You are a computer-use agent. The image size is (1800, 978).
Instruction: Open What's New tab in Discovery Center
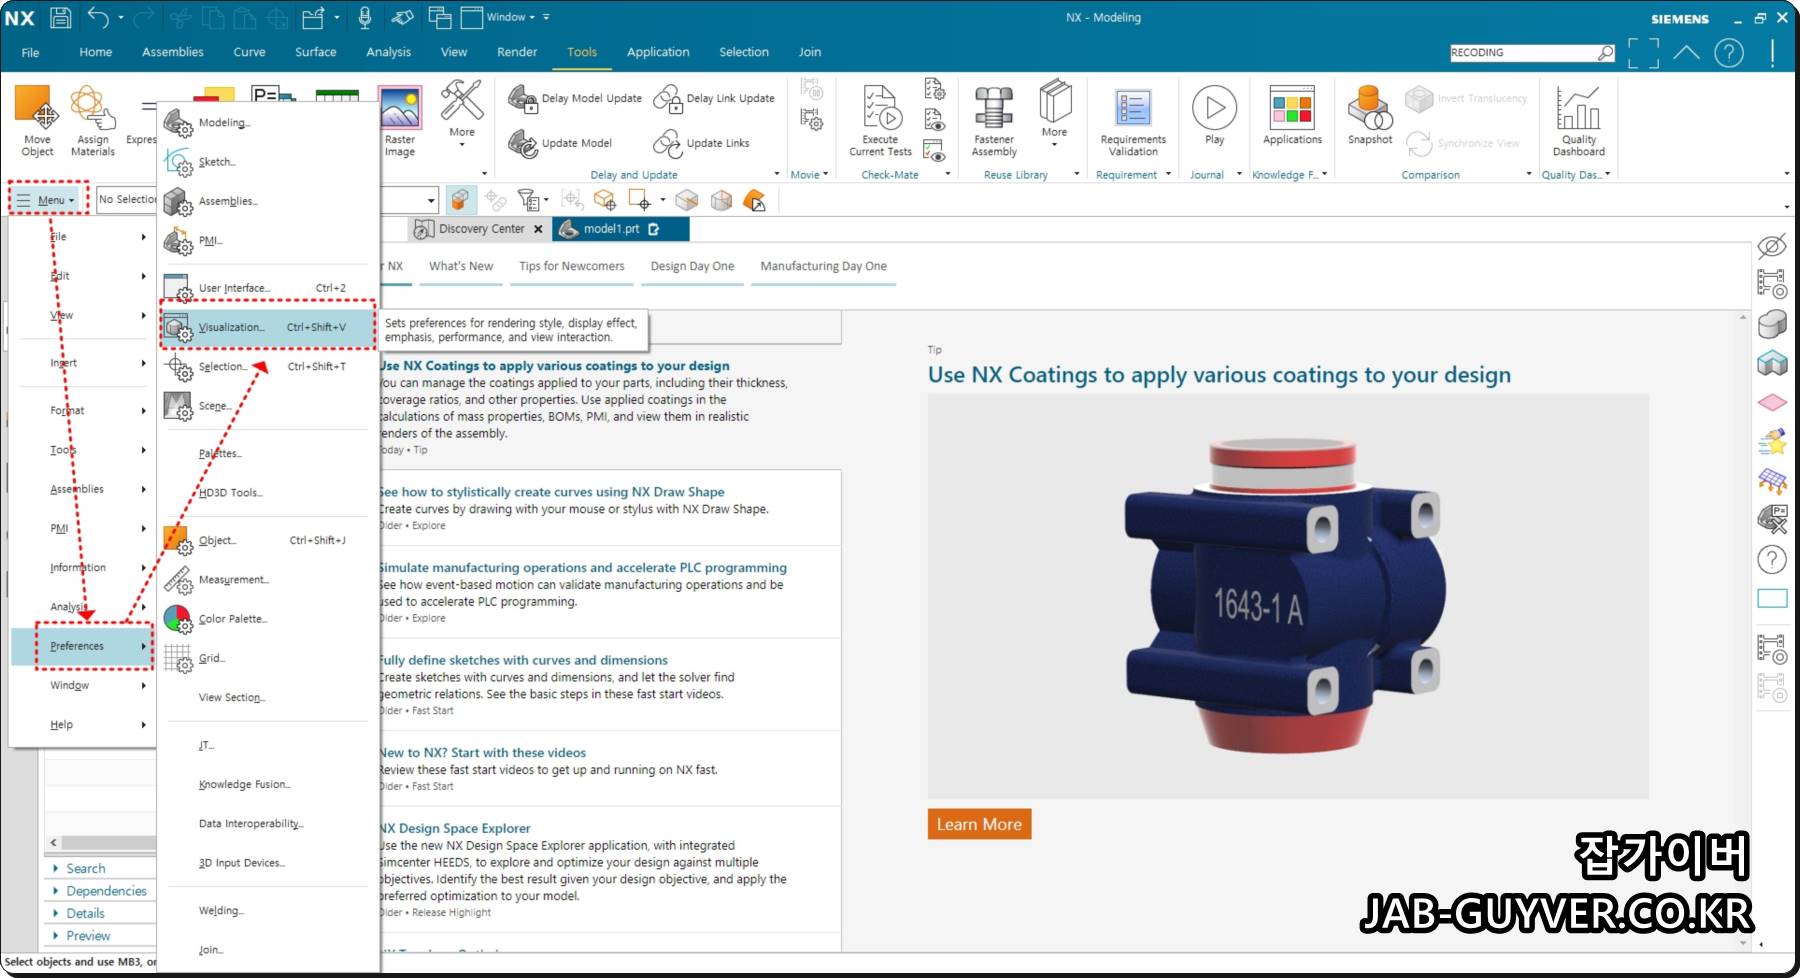coord(461,266)
